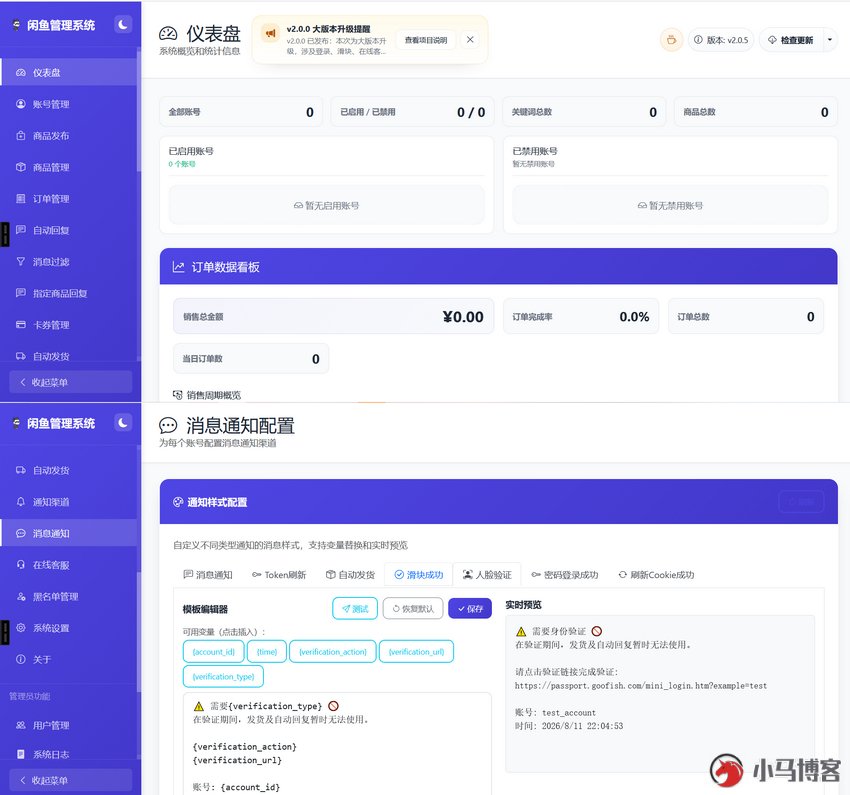Click the preview link passport.goofish.com
850x795 pixels.
pos(640,686)
